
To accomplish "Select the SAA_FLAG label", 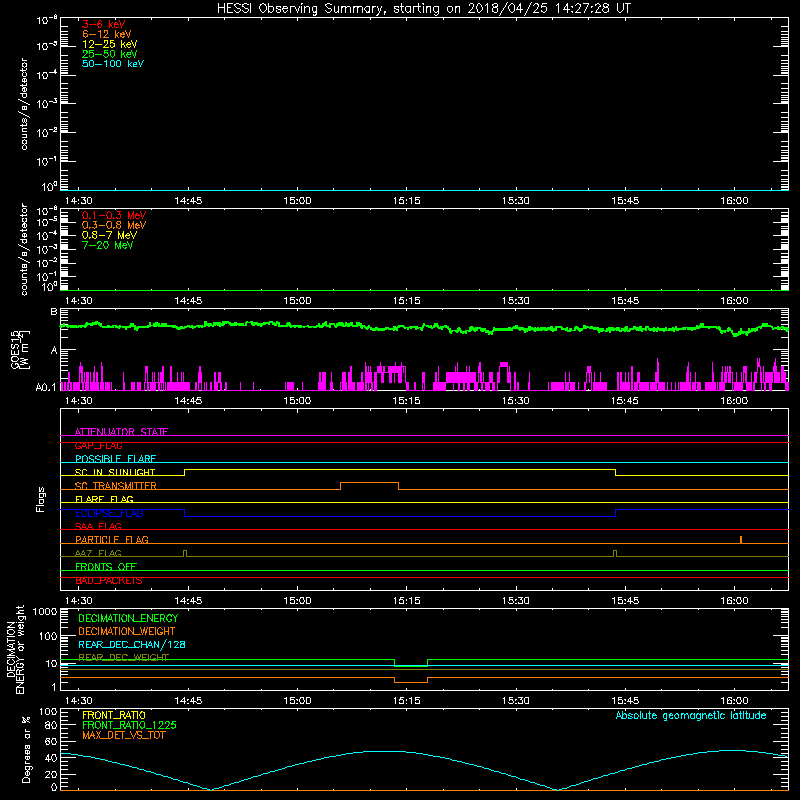I will pos(98,526).
